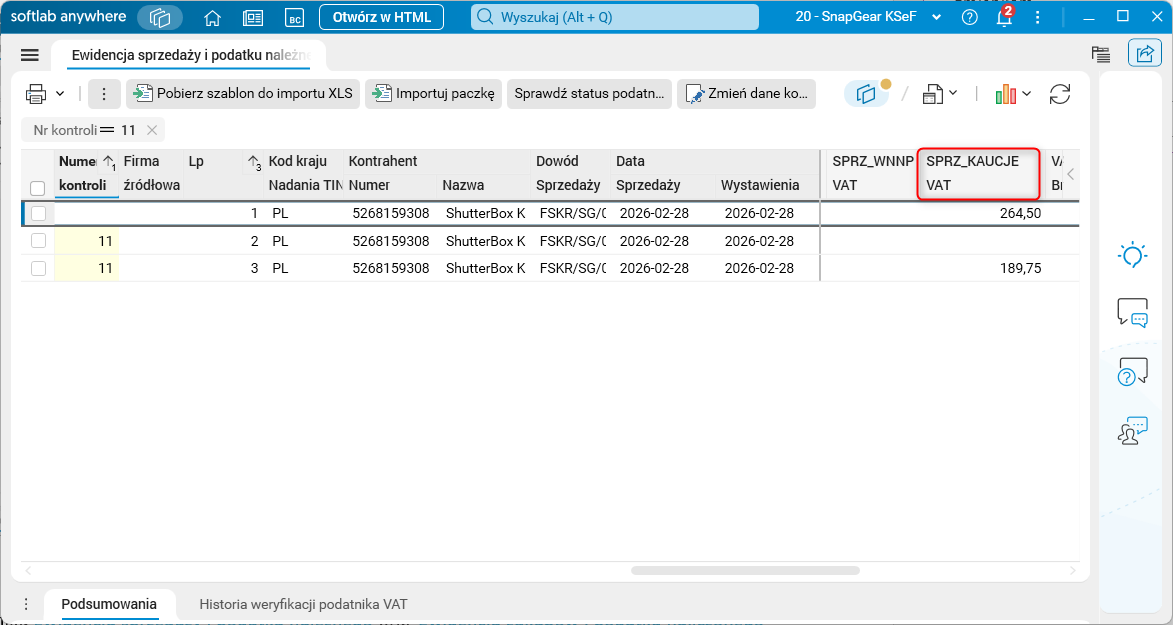
Task: Expand the columns using the header chevron arrow
Action: click(x=1071, y=174)
